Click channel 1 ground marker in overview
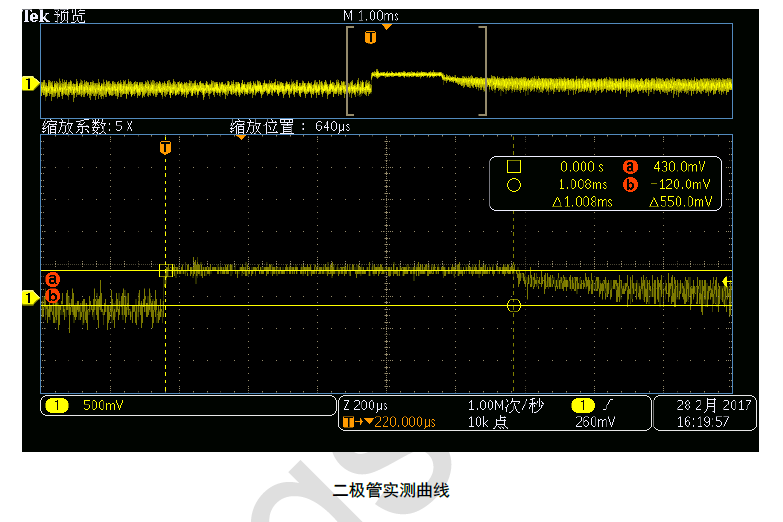Screen dimensions: 783x522 (30, 83)
